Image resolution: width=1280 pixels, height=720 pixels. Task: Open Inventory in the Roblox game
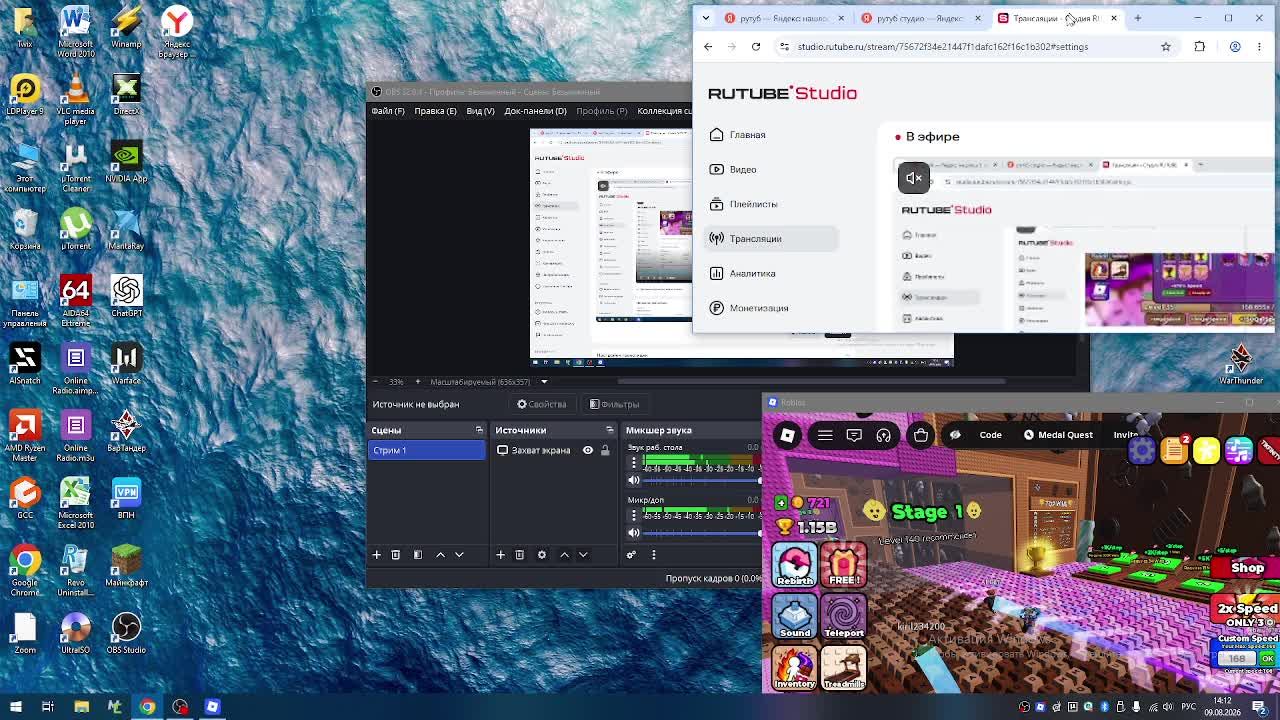click(x=795, y=668)
